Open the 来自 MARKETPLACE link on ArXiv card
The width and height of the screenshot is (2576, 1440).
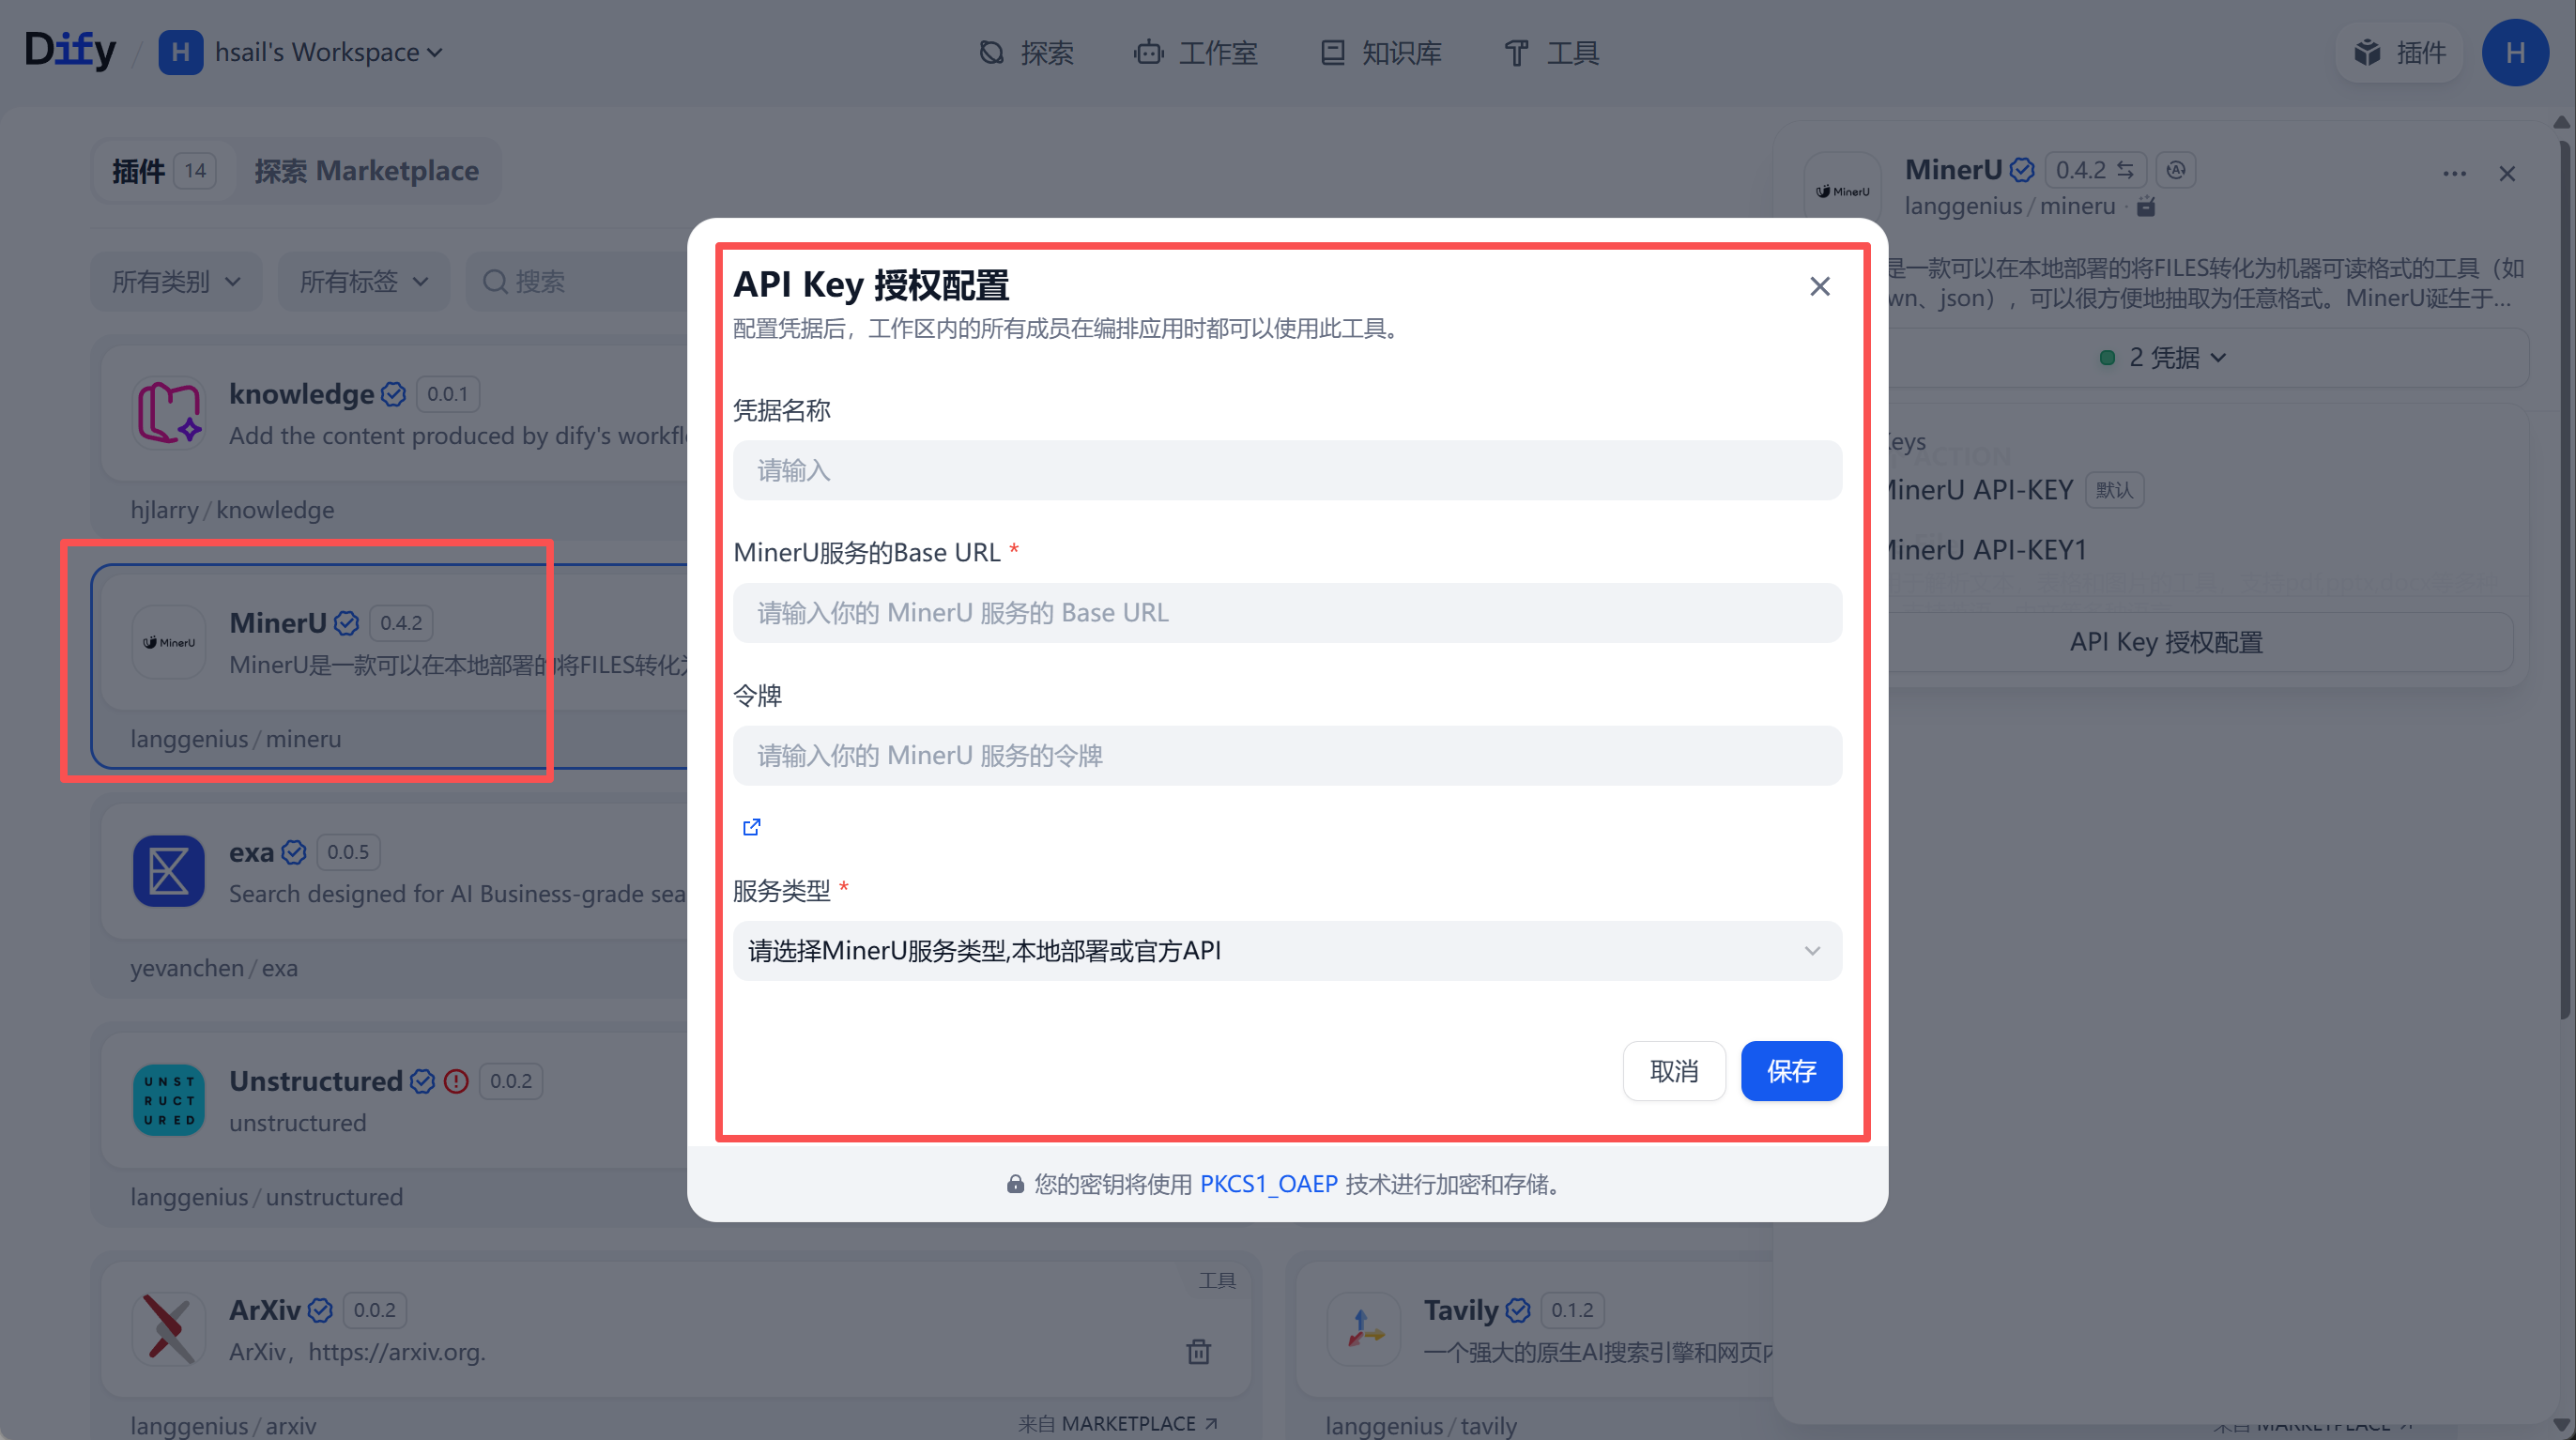coord(1118,1423)
